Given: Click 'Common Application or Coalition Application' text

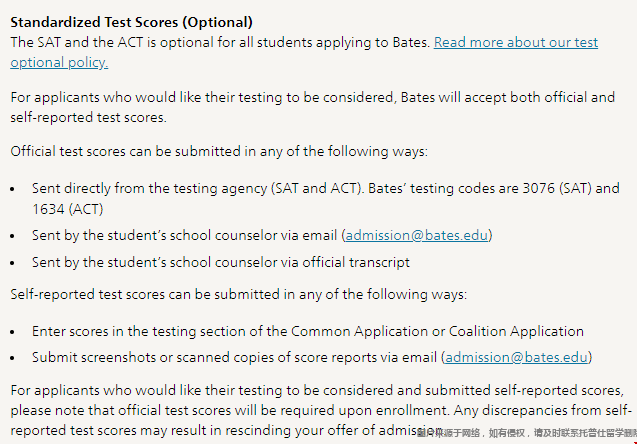Looking at the screenshot, I should 437,331.
